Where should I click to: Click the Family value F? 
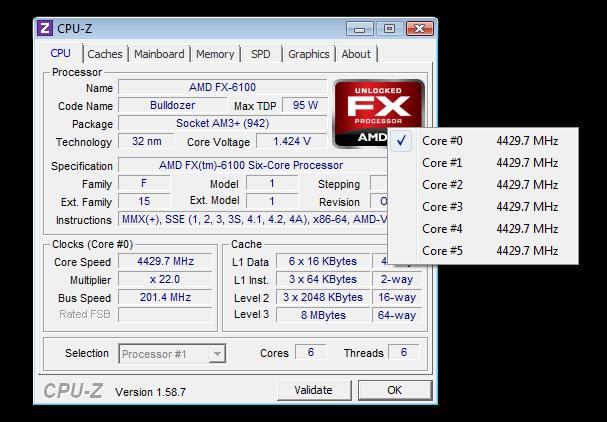(x=144, y=183)
